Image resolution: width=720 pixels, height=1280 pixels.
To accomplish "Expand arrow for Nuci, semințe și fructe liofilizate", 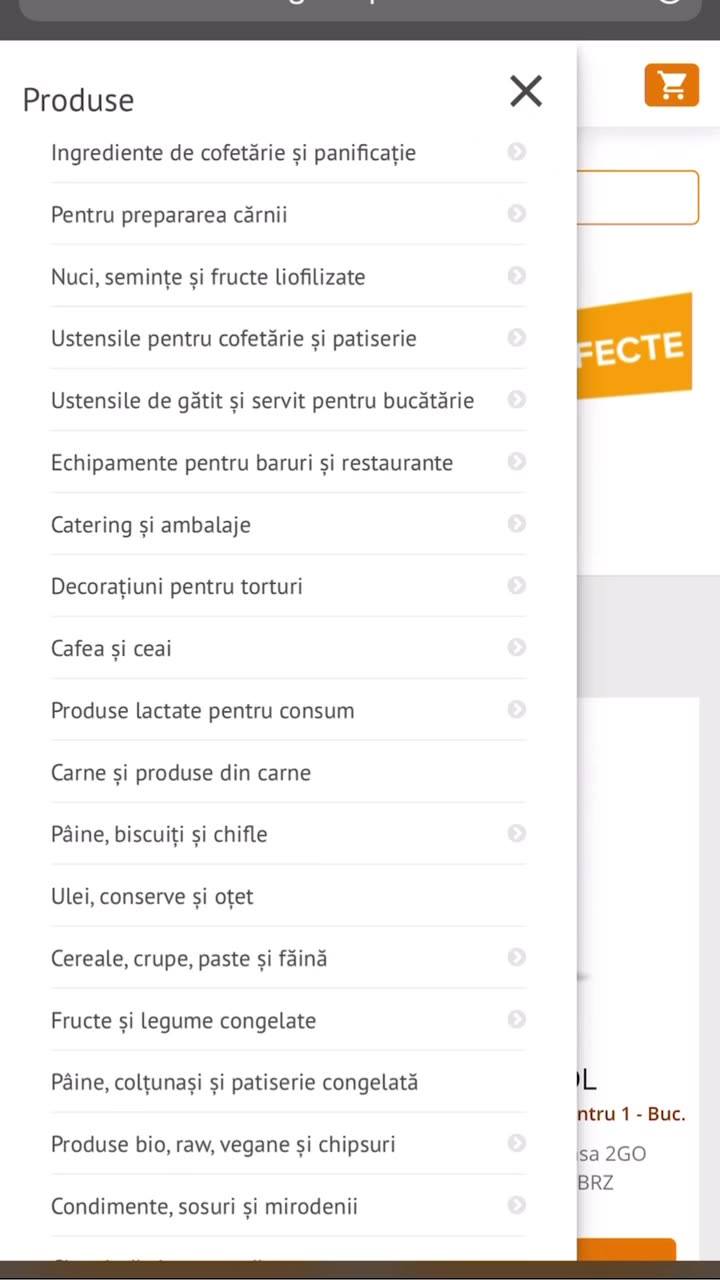I will [516, 276].
